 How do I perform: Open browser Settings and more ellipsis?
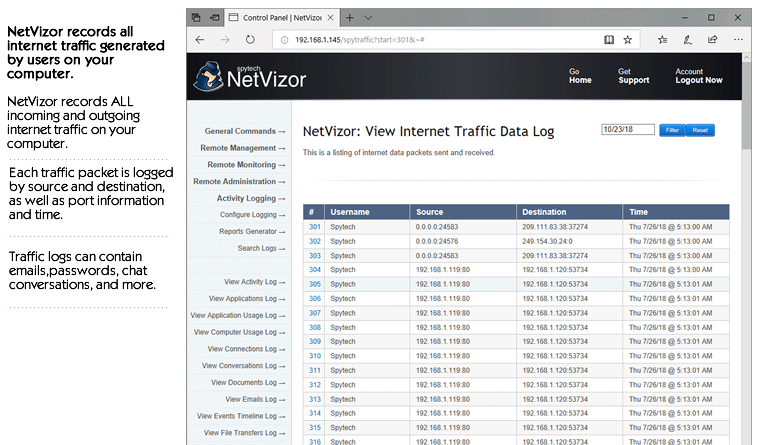coord(738,40)
